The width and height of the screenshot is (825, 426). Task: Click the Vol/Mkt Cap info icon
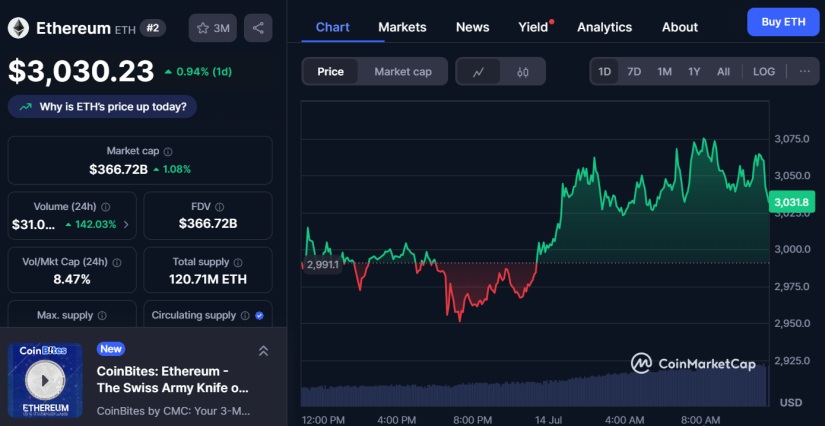coord(117,262)
